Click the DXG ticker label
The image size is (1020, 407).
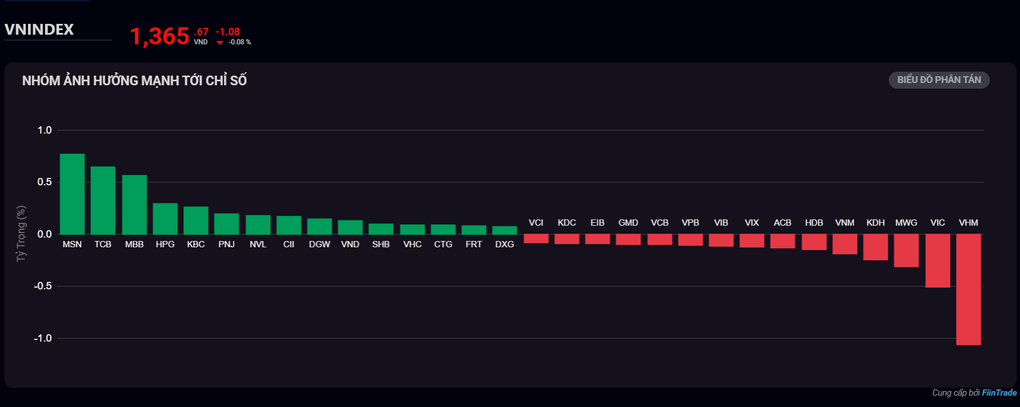505,245
